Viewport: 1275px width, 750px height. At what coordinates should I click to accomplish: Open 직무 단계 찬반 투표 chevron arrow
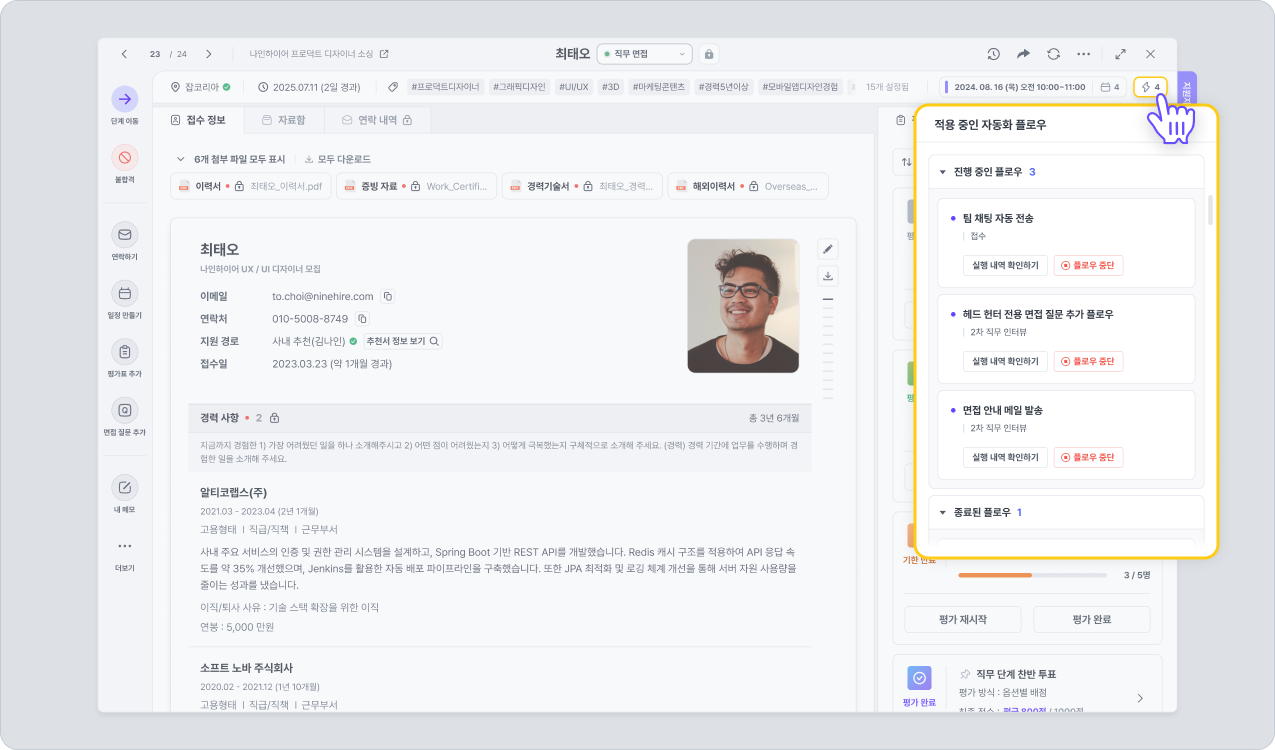(x=1140, y=698)
